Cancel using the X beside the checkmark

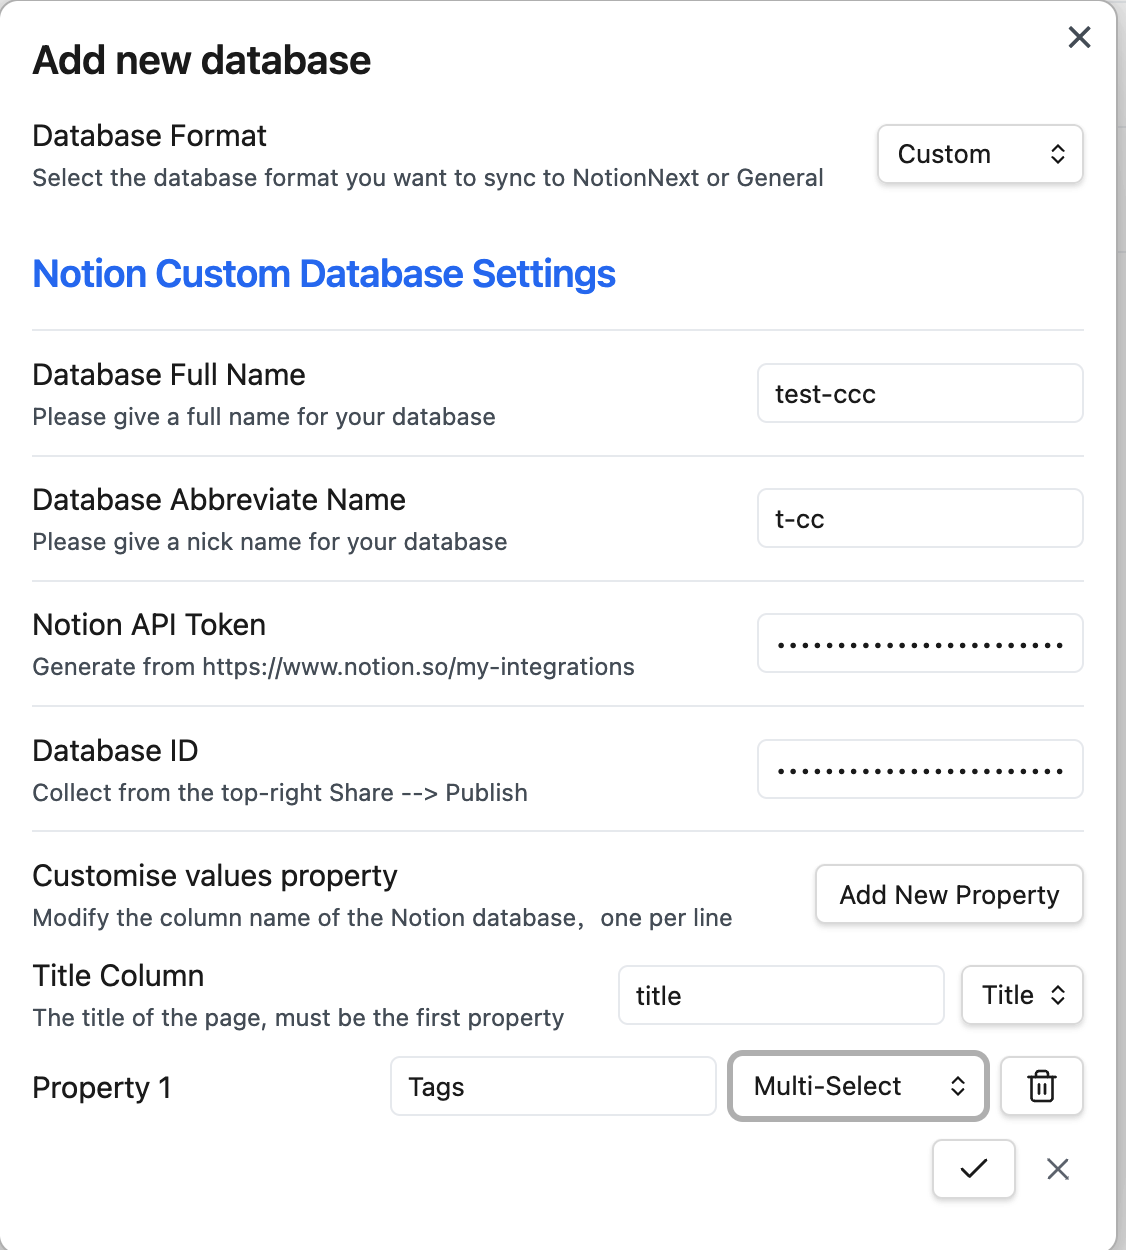pyautogui.click(x=1057, y=1169)
